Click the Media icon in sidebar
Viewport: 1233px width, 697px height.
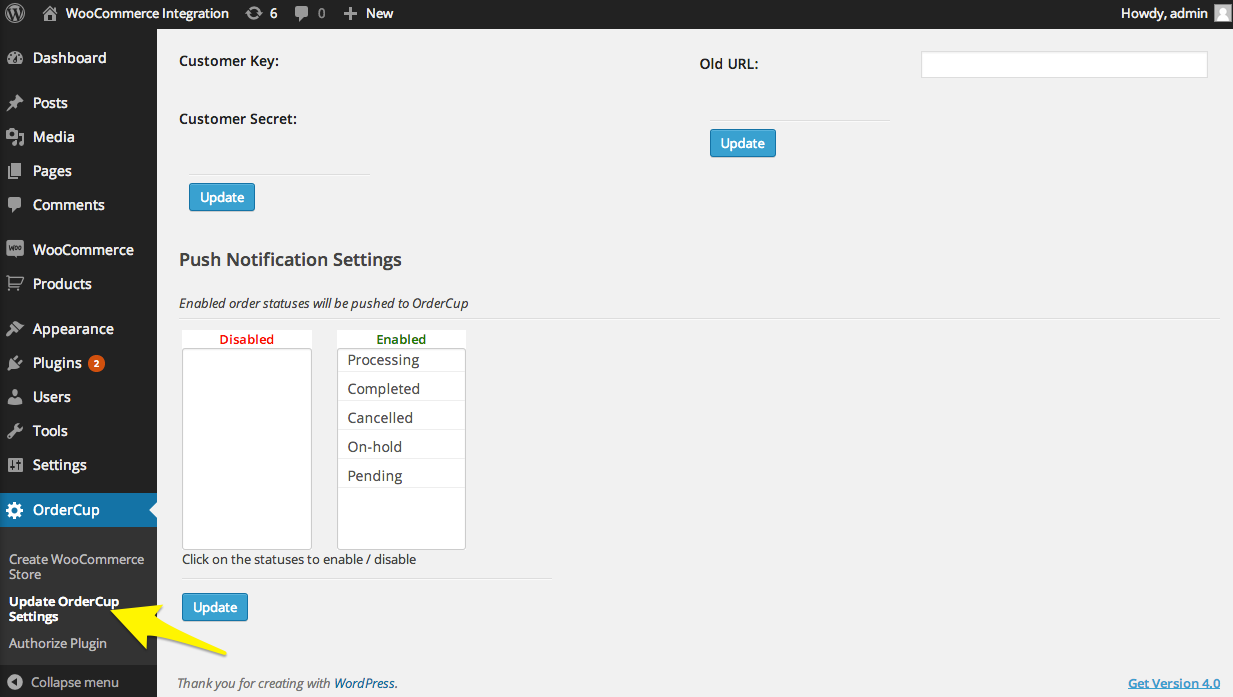point(15,137)
